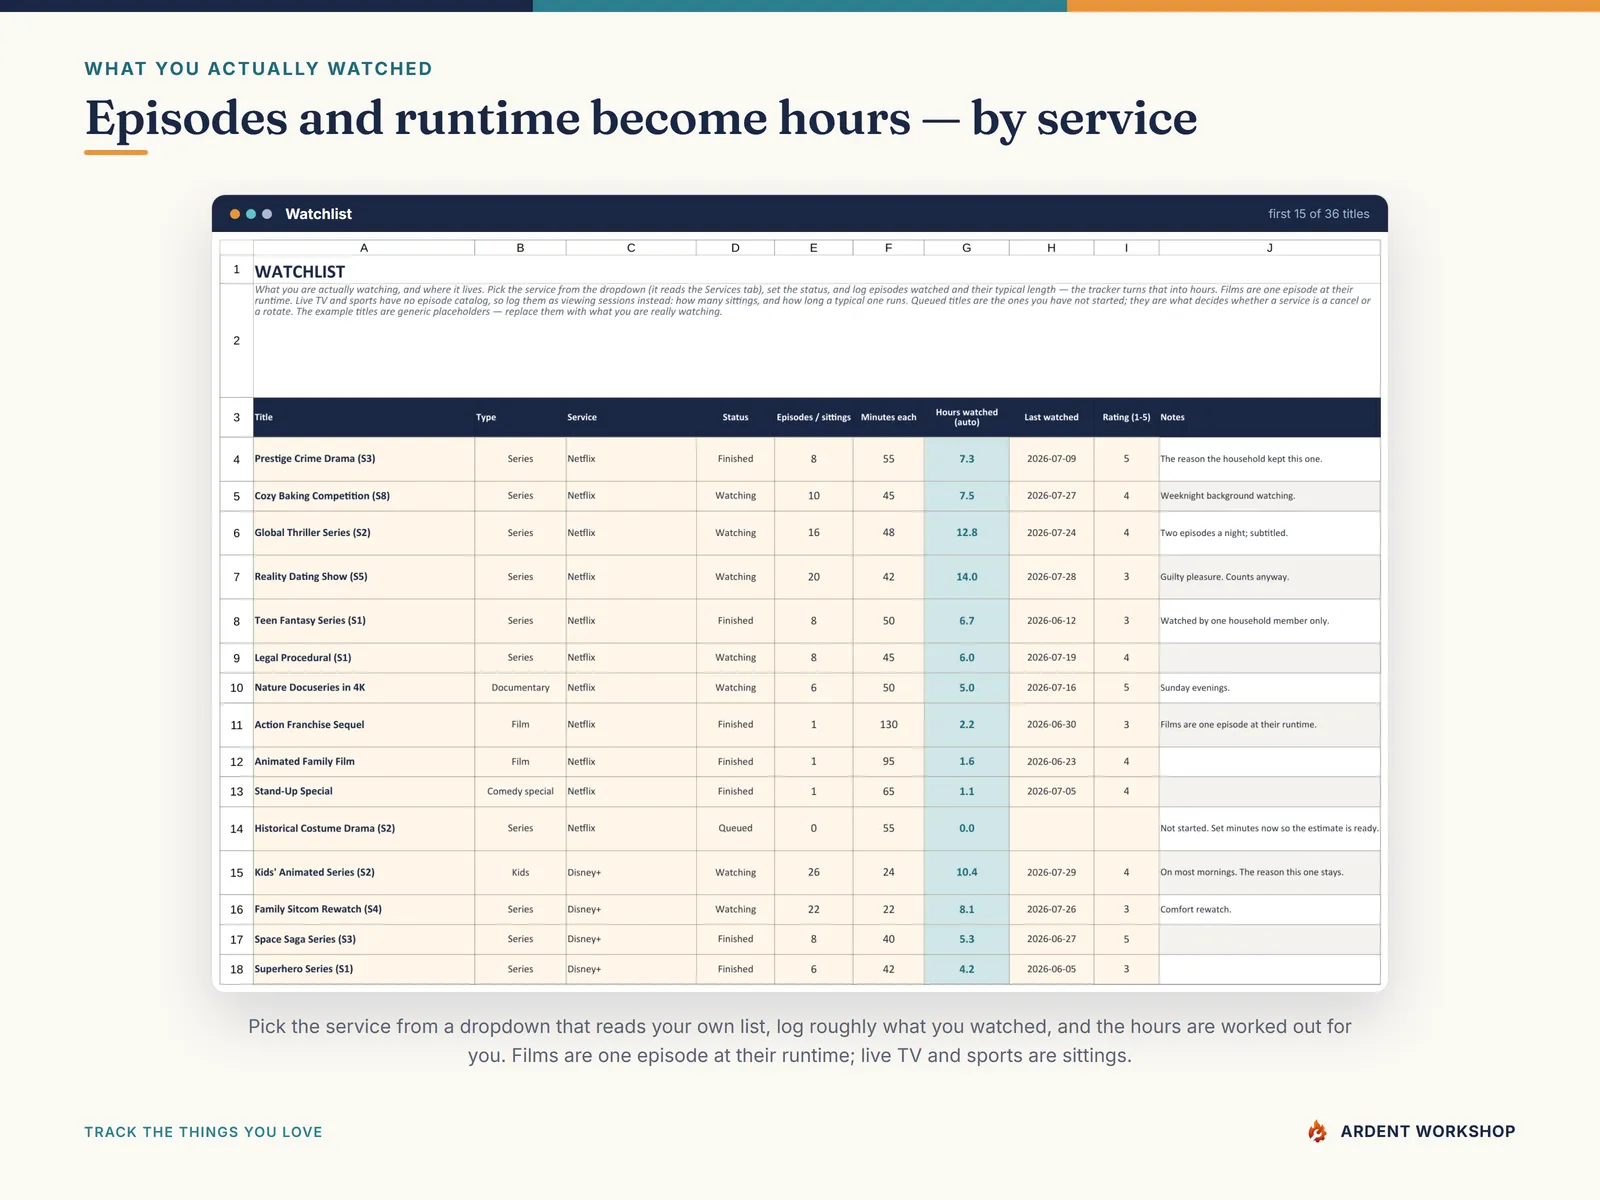Click last watched date 2026-07-29
Image resolution: width=1600 pixels, height=1200 pixels.
pos(1052,872)
